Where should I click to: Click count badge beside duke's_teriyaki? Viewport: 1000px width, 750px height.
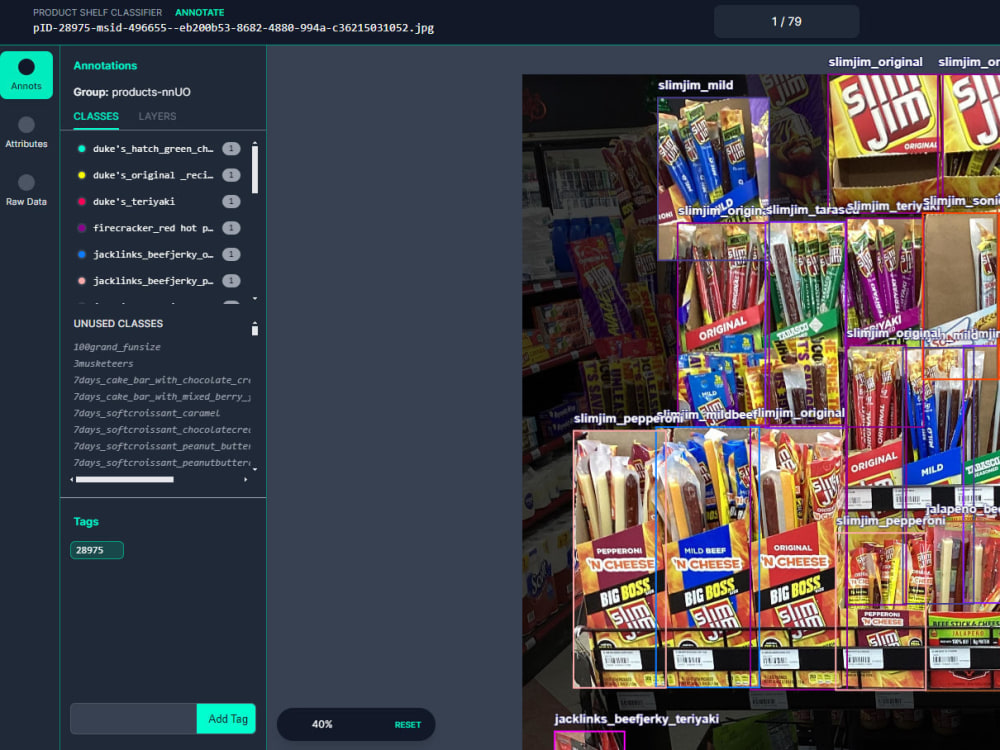(231, 202)
